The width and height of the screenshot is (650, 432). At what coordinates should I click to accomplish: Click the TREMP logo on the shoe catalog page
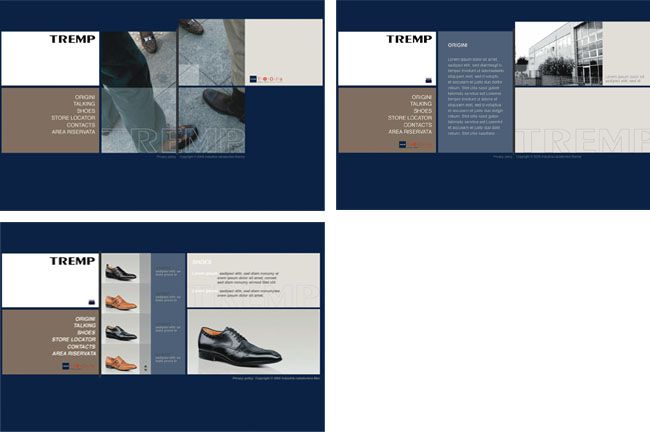(73, 261)
